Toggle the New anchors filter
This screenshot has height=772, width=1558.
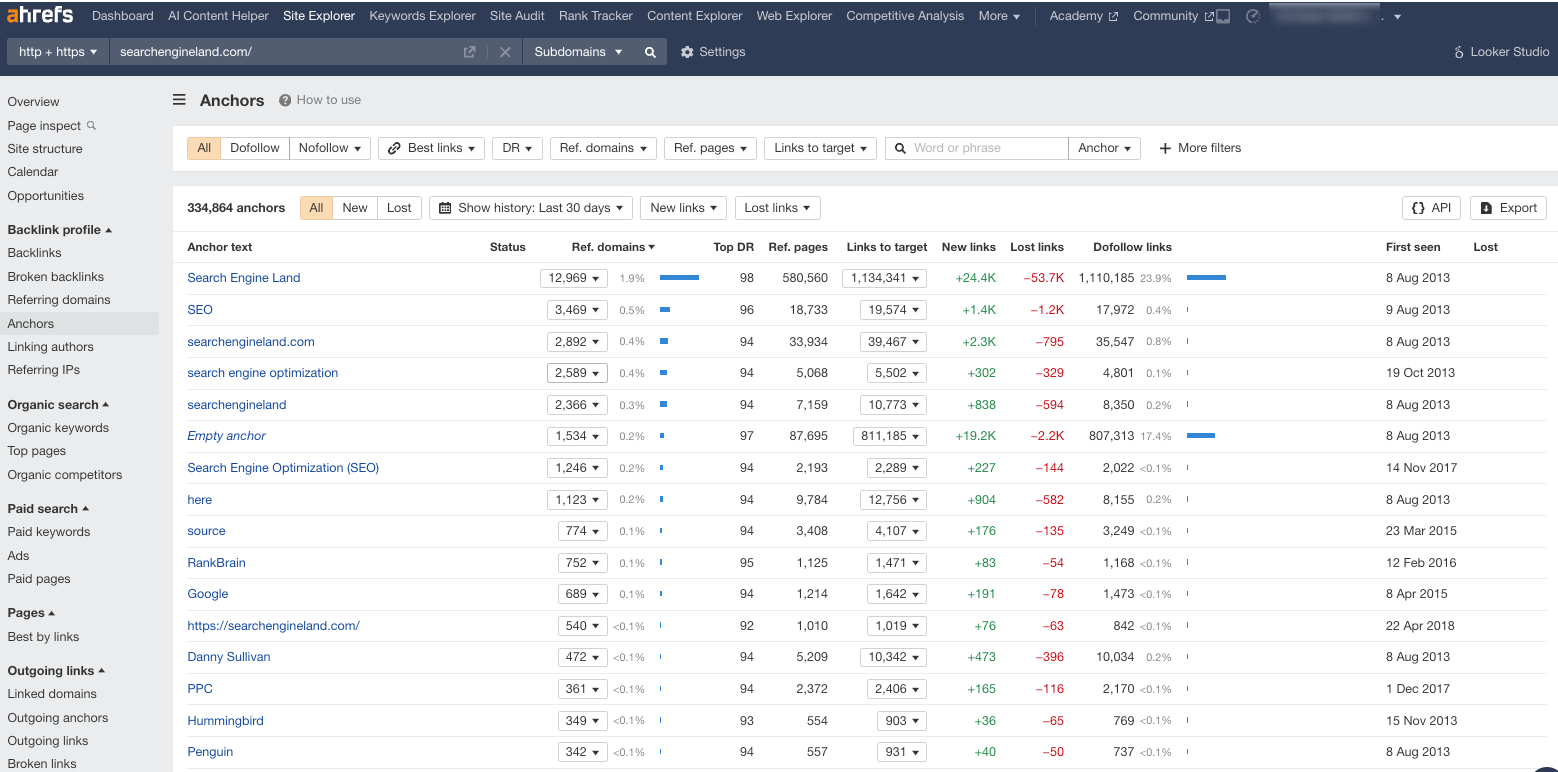(x=355, y=208)
